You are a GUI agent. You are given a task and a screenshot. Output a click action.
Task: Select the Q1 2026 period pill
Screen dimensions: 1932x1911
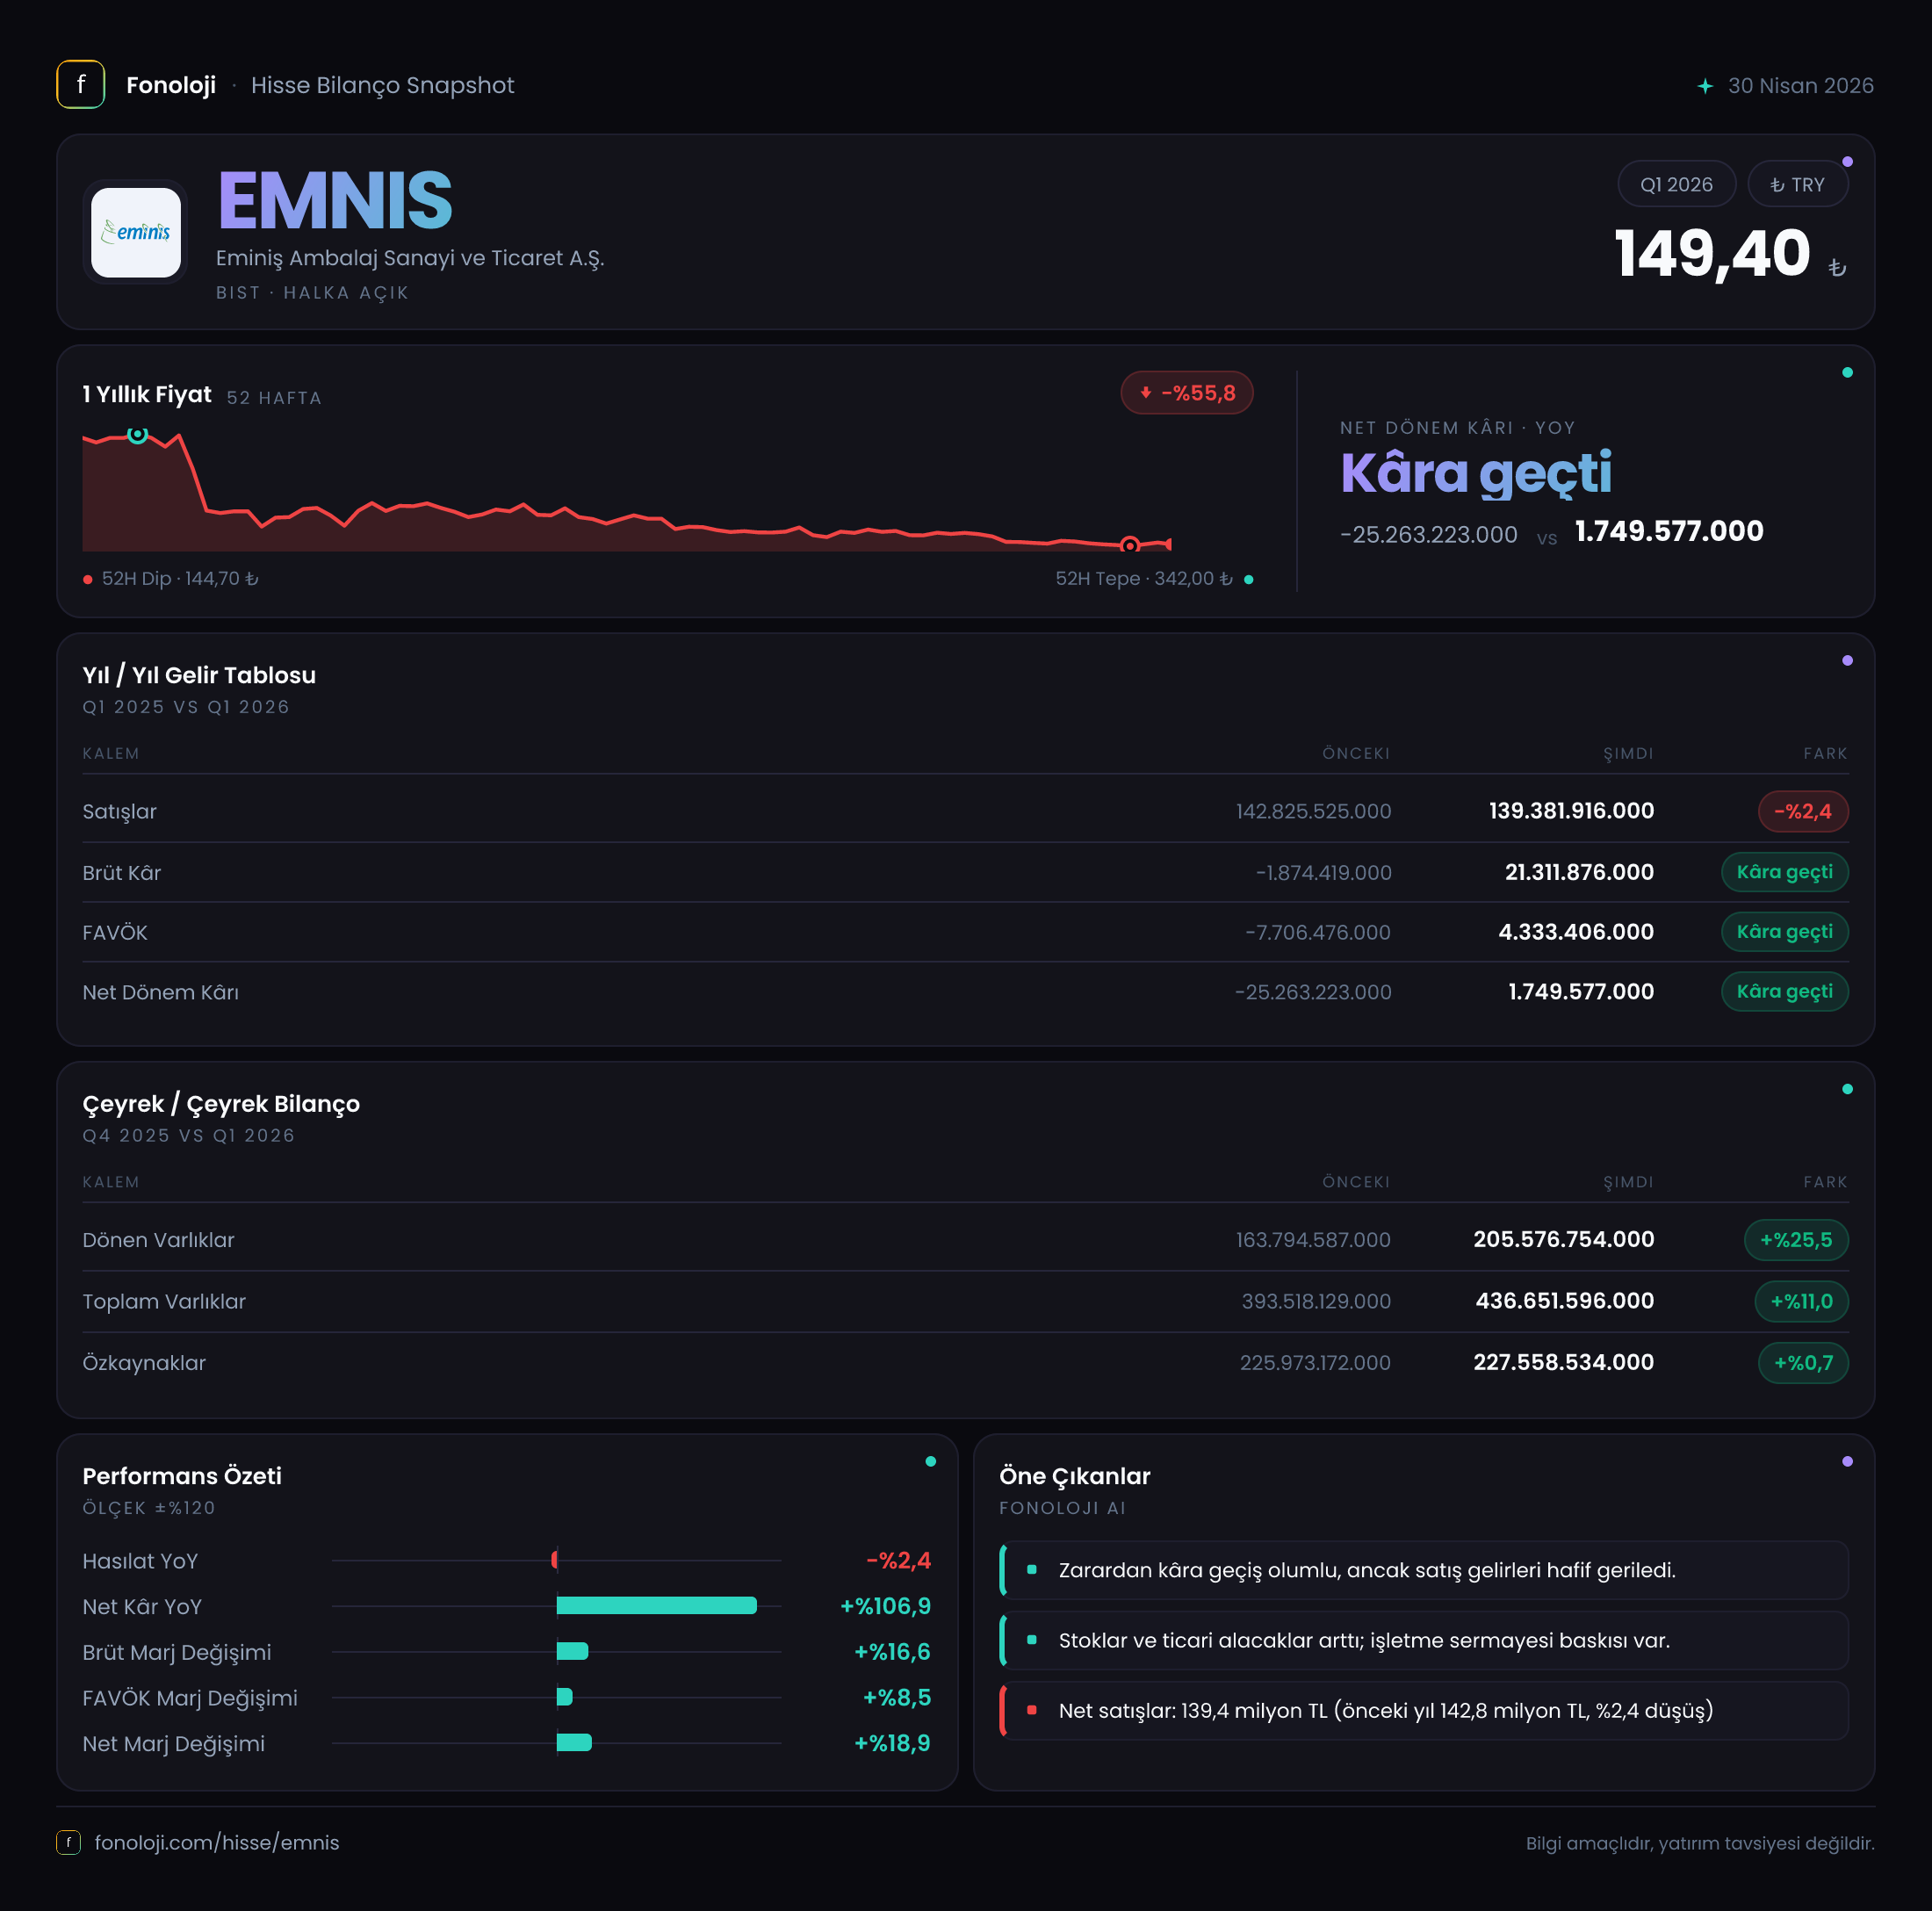pyautogui.click(x=1676, y=184)
